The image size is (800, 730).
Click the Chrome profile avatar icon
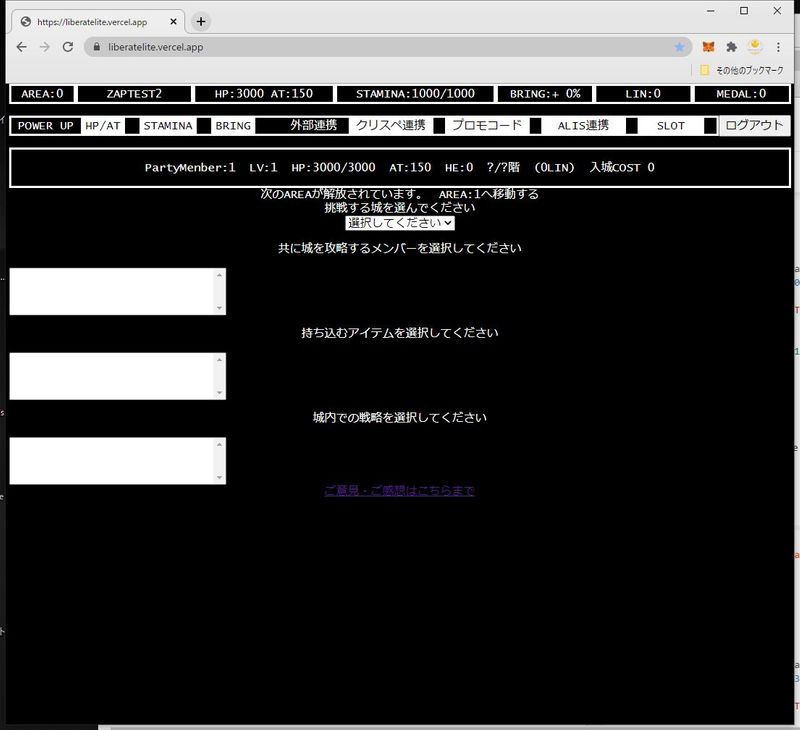click(x=756, y=47)
